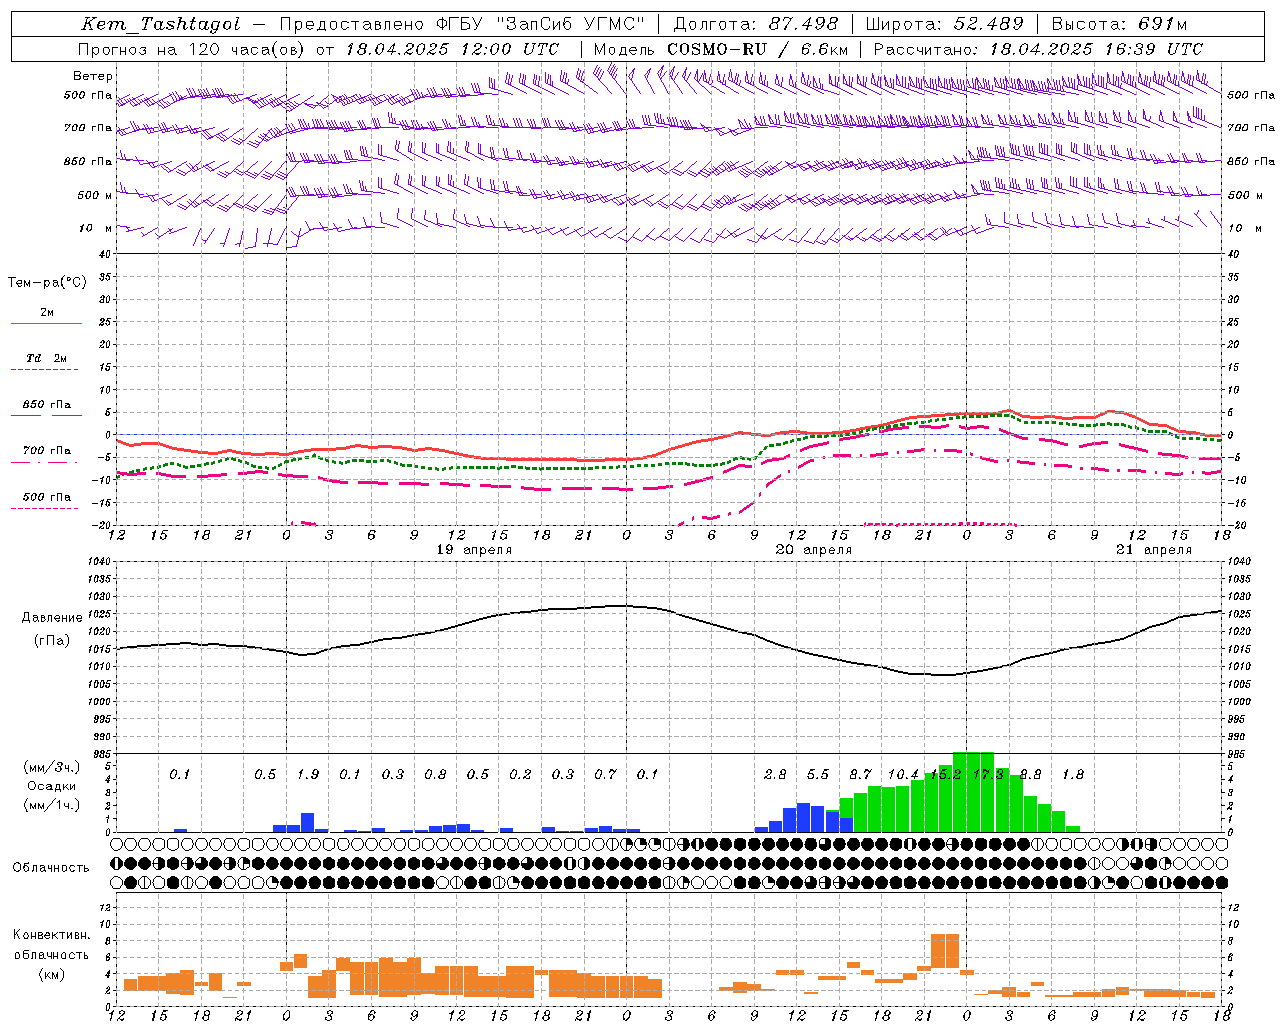The image size is (1280, 1024).
Task: Click the longitude value 87.498
Action: pyautogui.click(x=803, y=24)
